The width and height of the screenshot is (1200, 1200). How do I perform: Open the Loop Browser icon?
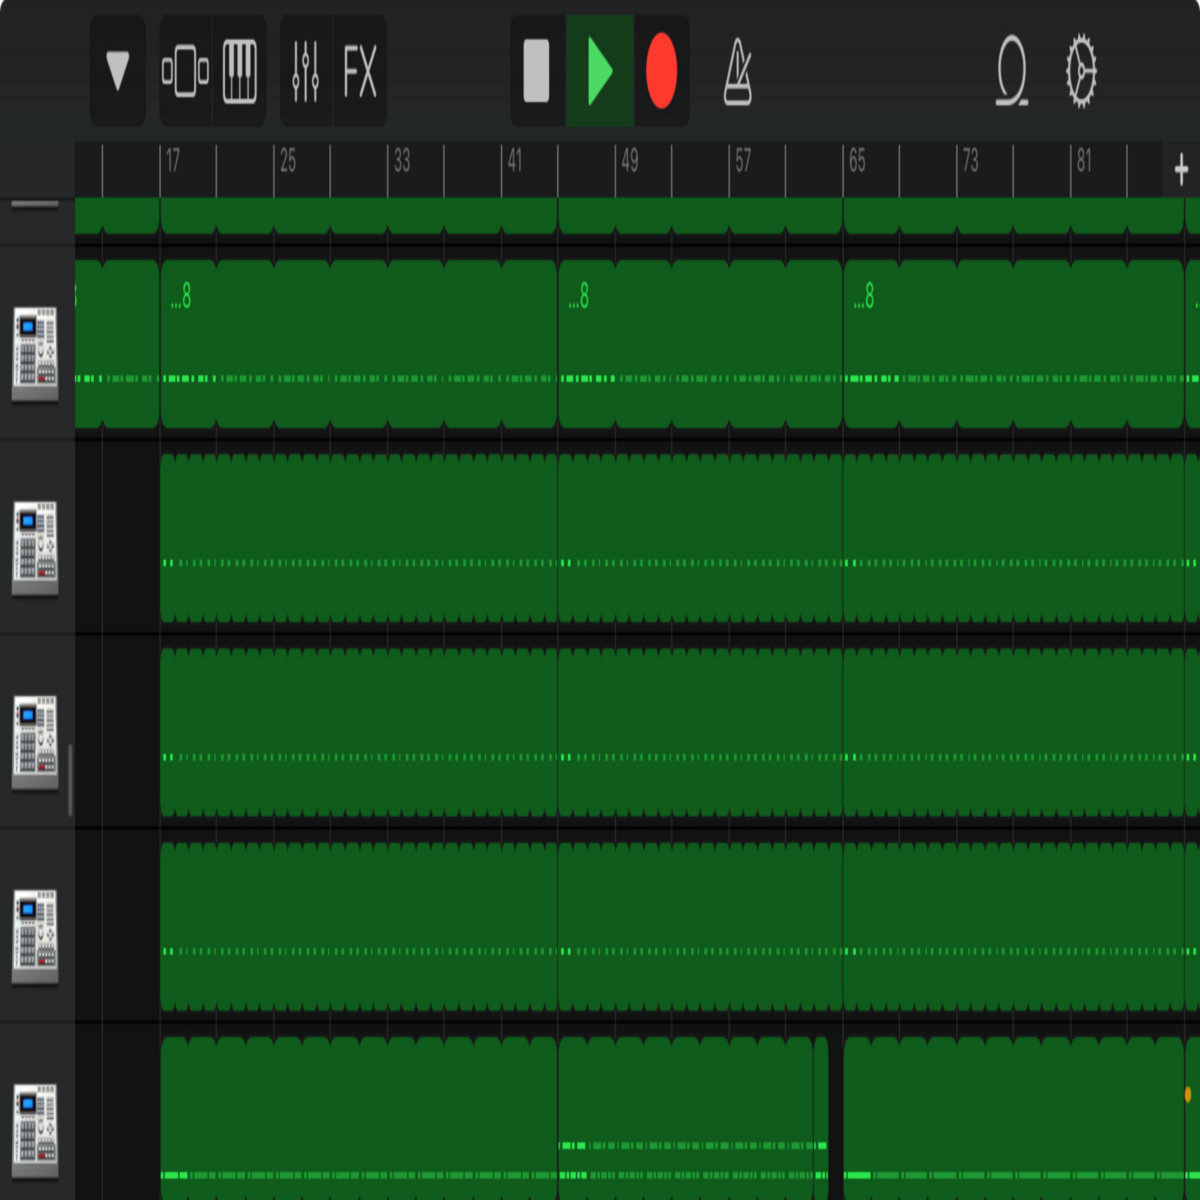1012,71
